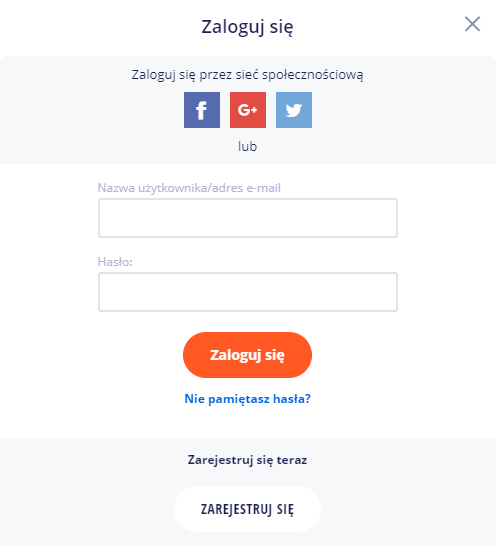Focus the username/e-mail input field
The width and height of the screenshot is (496, 546).
click(248, 218)
